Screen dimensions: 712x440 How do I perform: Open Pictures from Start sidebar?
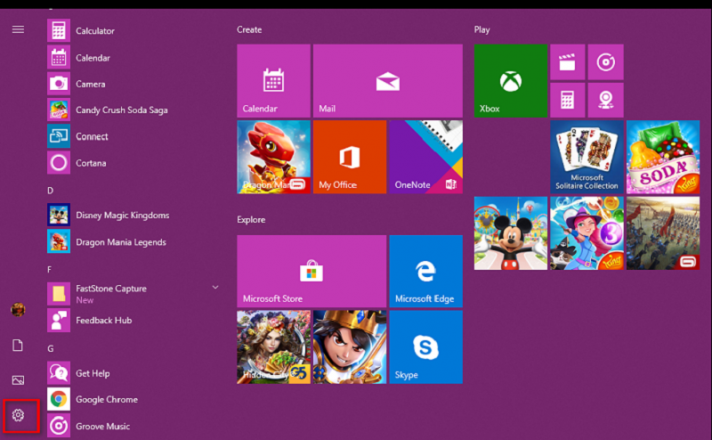(18, 380)
